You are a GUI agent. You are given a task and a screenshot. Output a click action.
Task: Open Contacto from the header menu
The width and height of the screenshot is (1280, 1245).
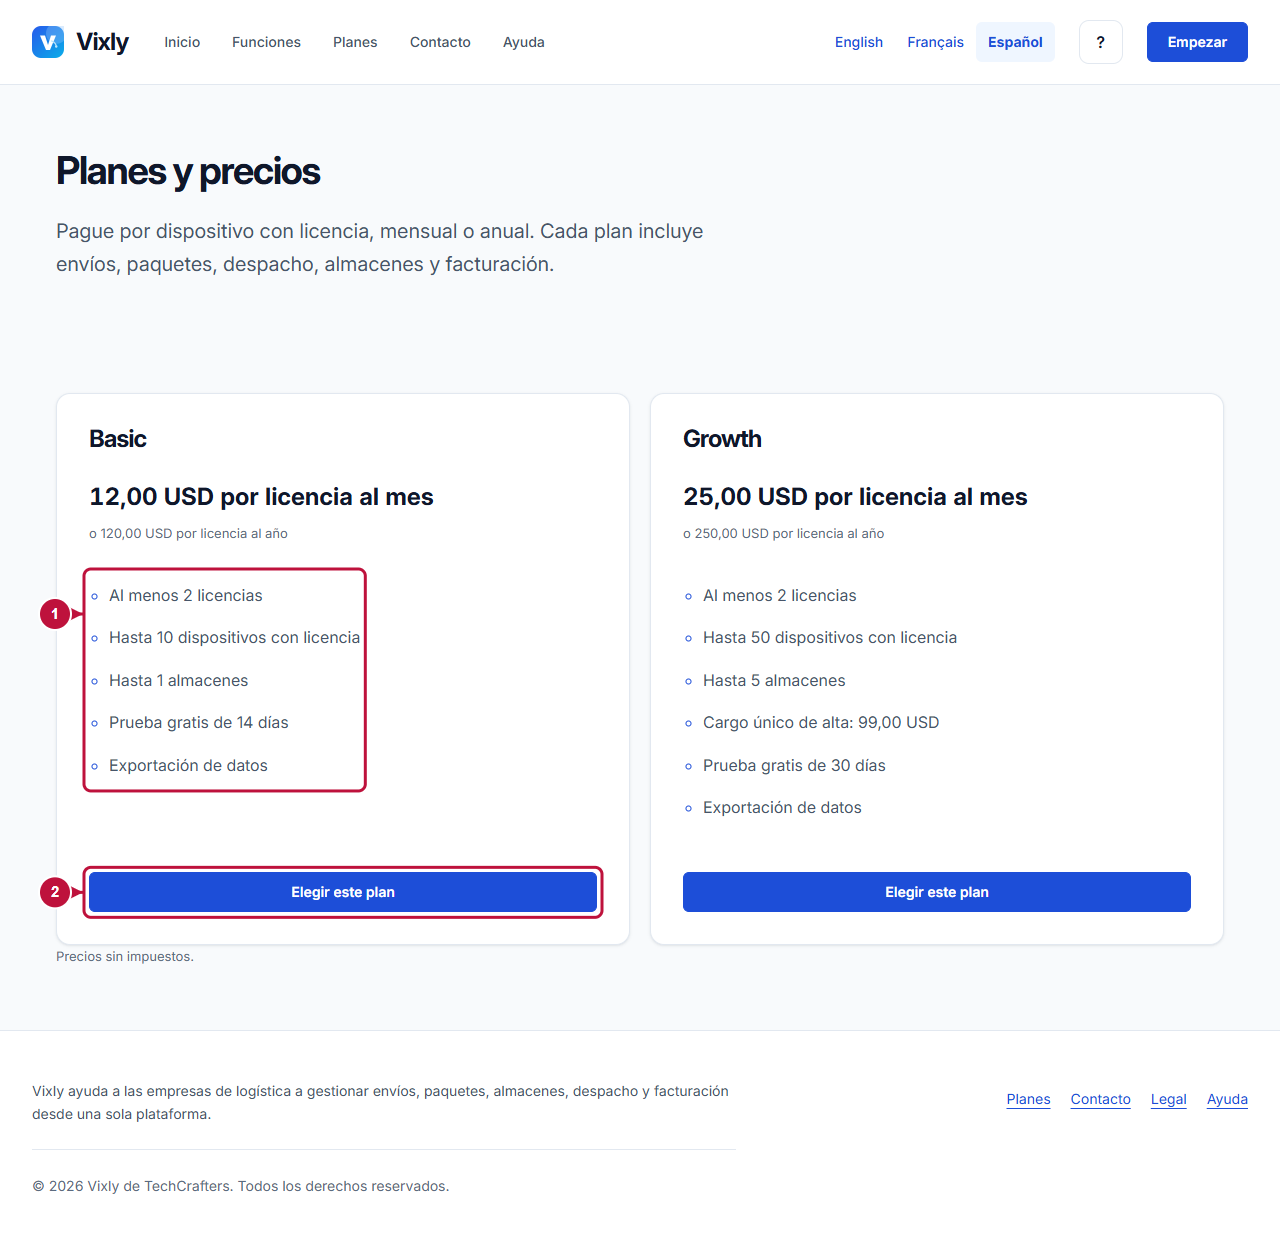pyautogui.click(x=440, y=42)
